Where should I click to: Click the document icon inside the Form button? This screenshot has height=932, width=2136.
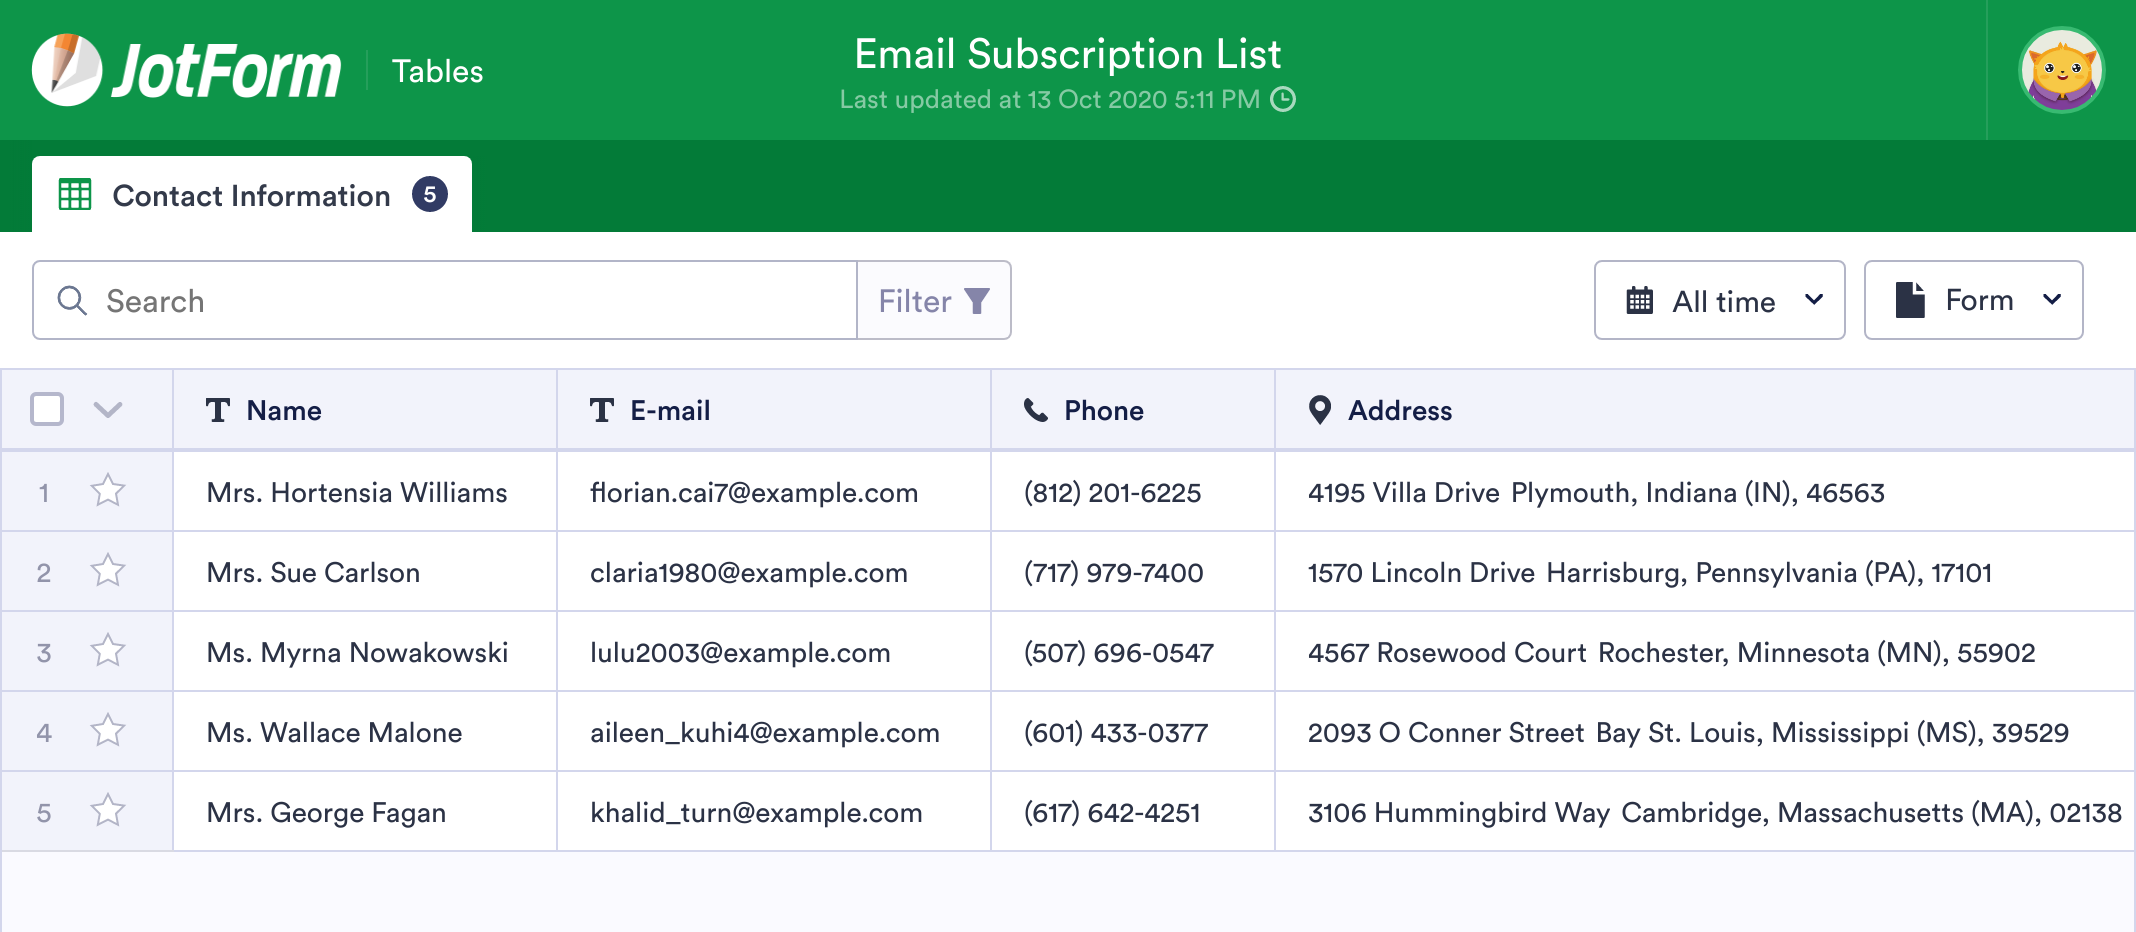[x=1911, y=299]
